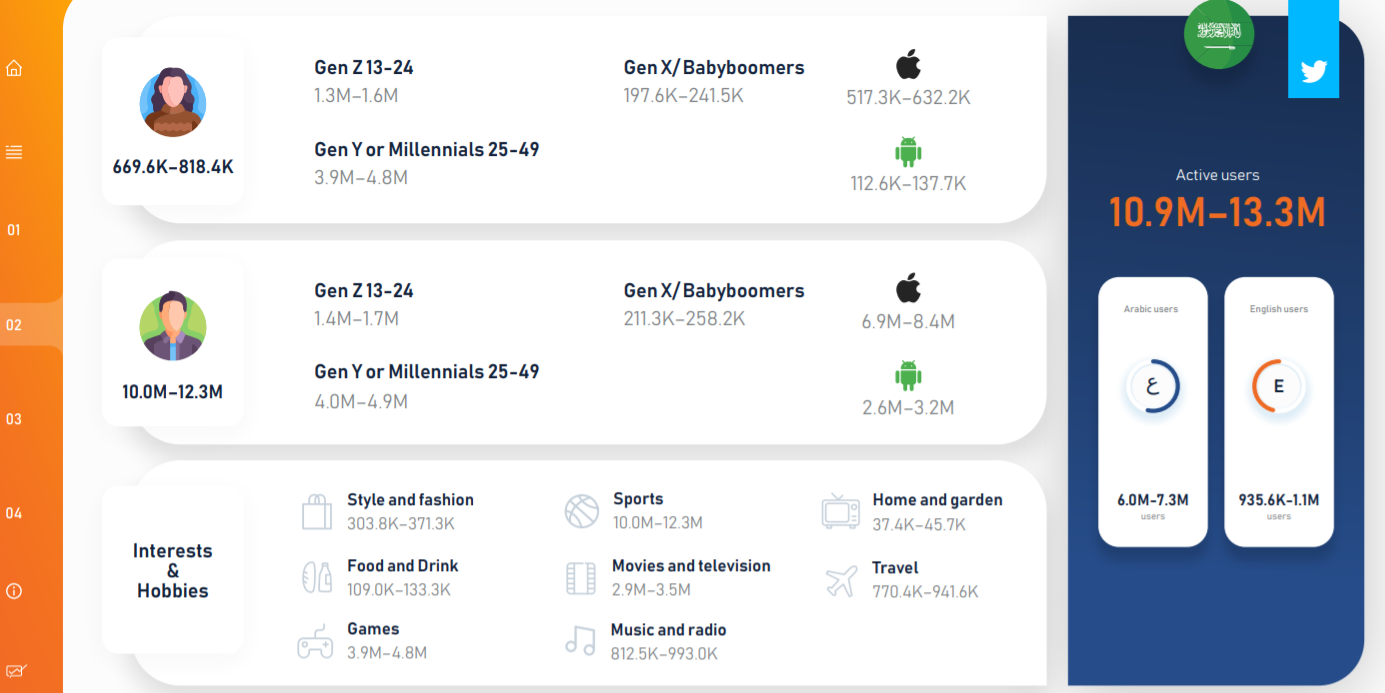Click the Sports interest icon

(x=581, y=511)
